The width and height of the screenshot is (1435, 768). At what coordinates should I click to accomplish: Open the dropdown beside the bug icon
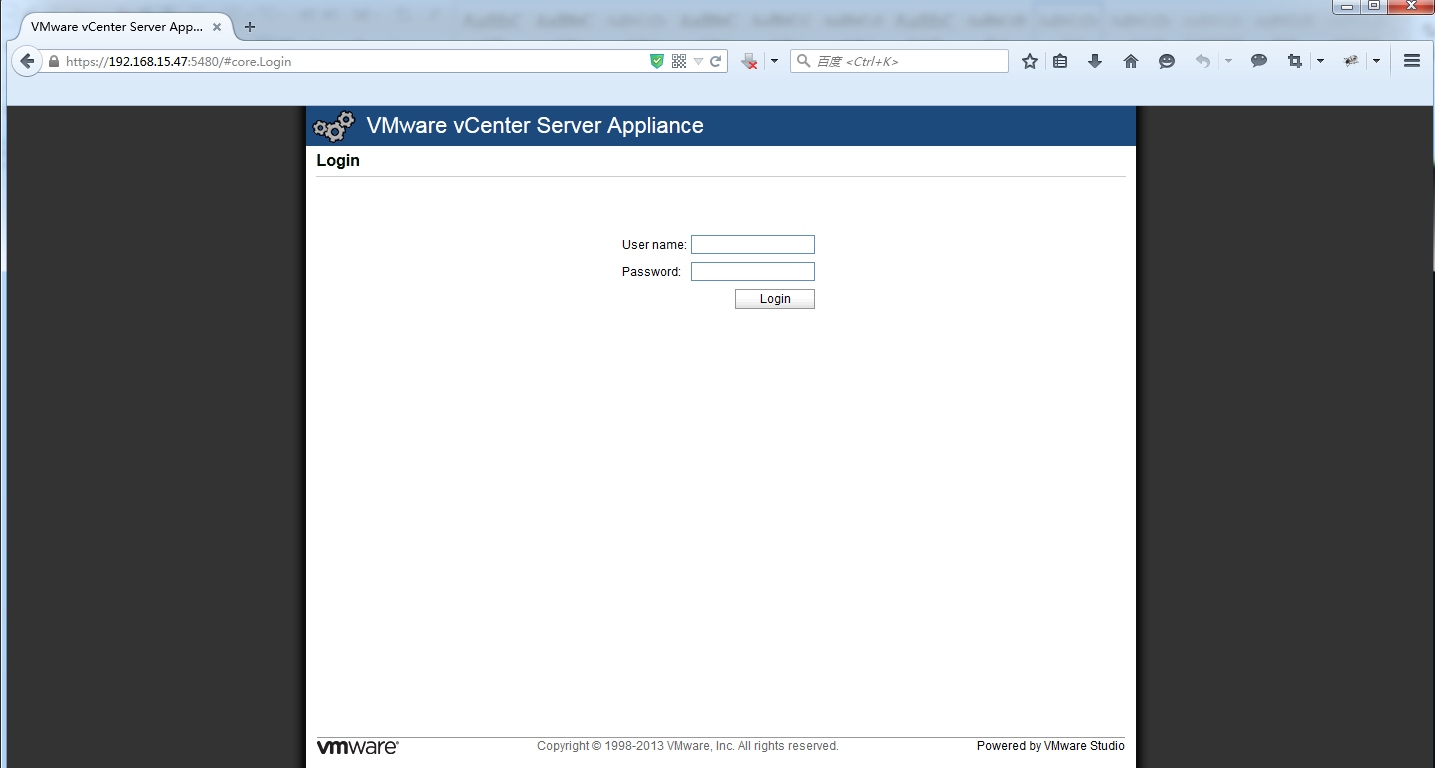1376,61
